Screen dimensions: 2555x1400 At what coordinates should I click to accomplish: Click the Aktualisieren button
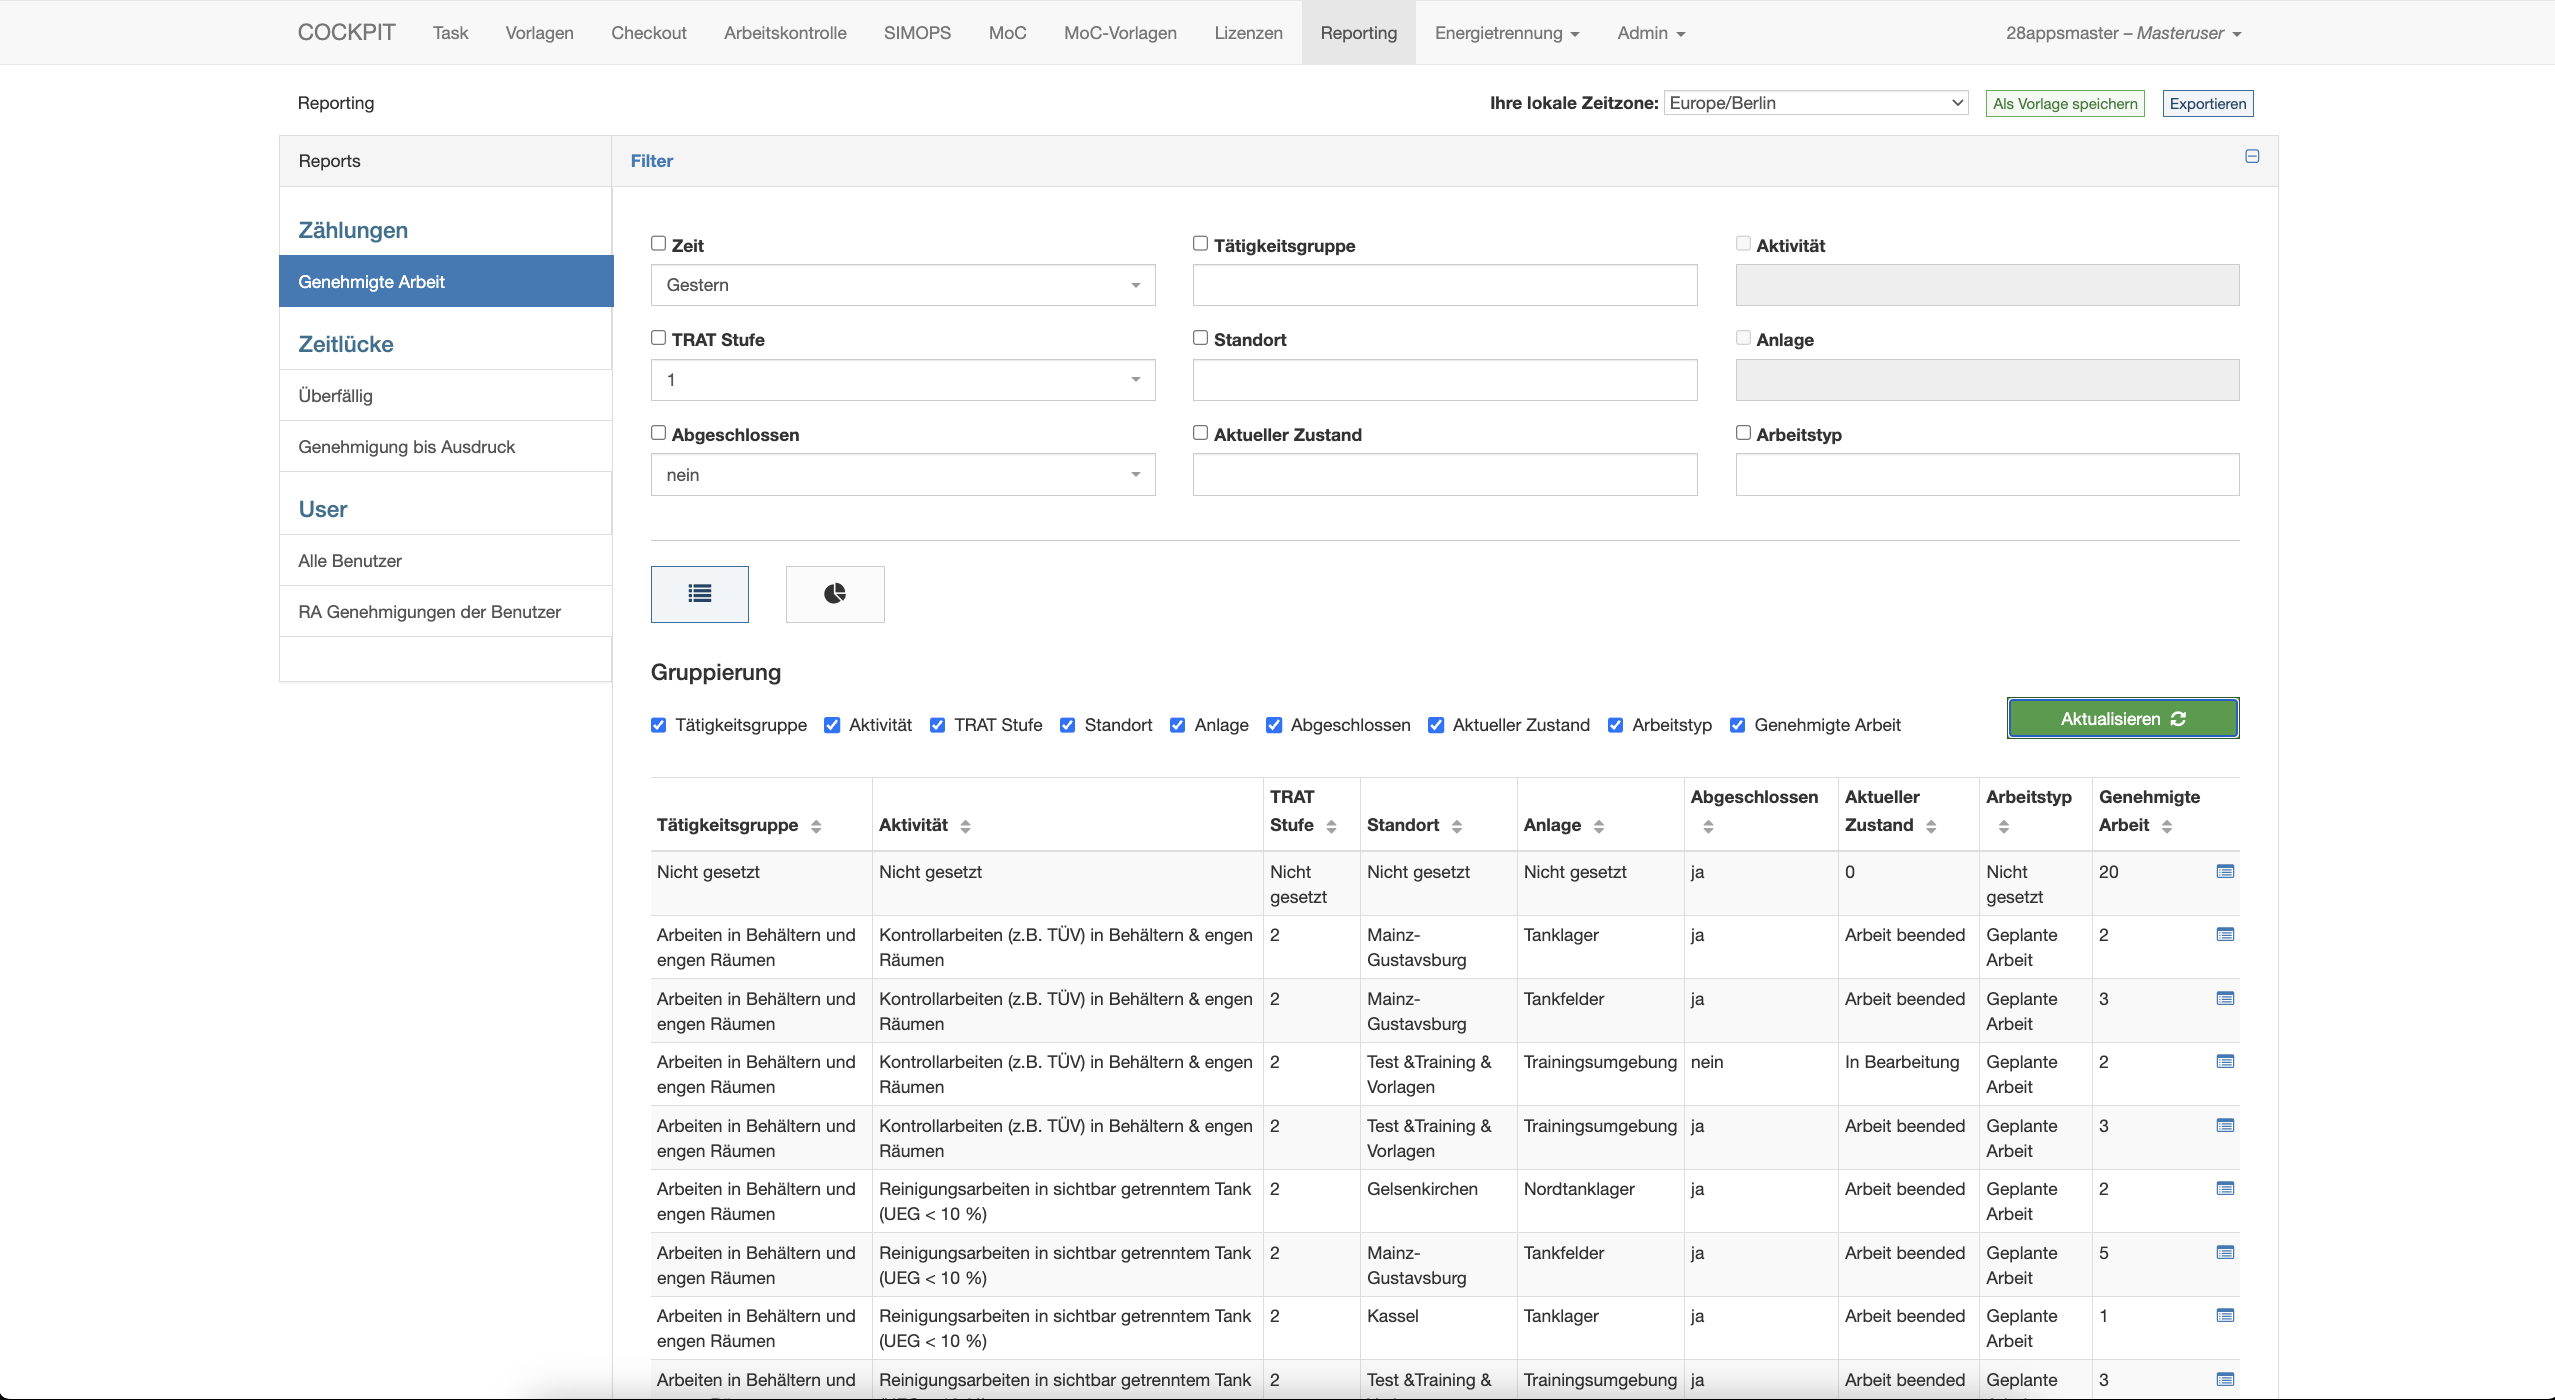click(2122, 719)
